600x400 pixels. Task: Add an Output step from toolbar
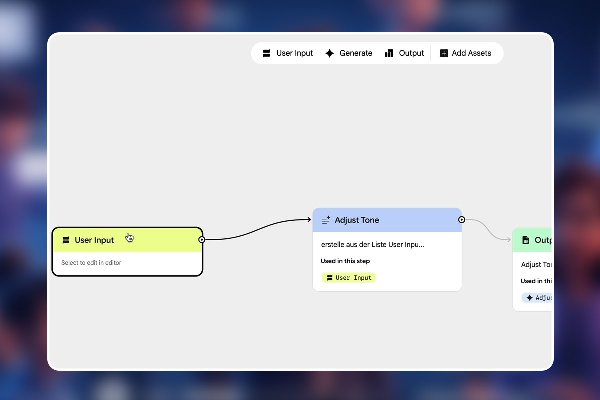[404, 53]
